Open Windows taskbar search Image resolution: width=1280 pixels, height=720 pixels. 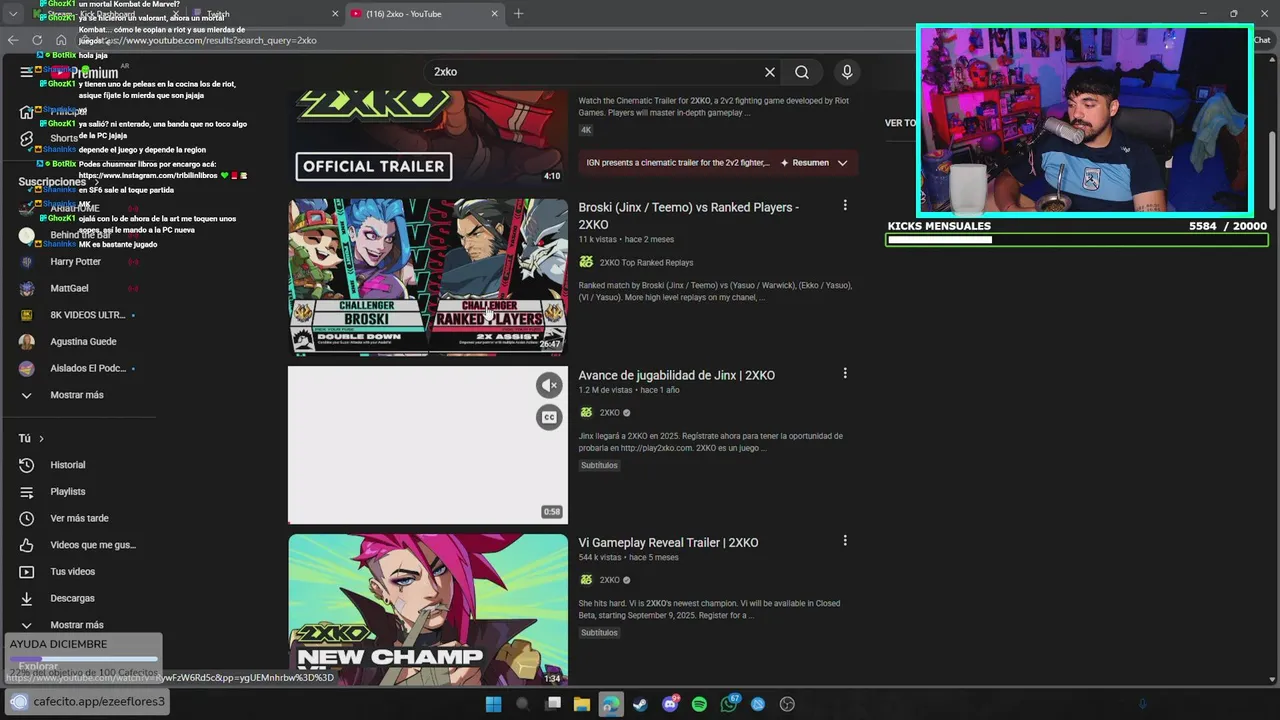[x=522, y=704]
